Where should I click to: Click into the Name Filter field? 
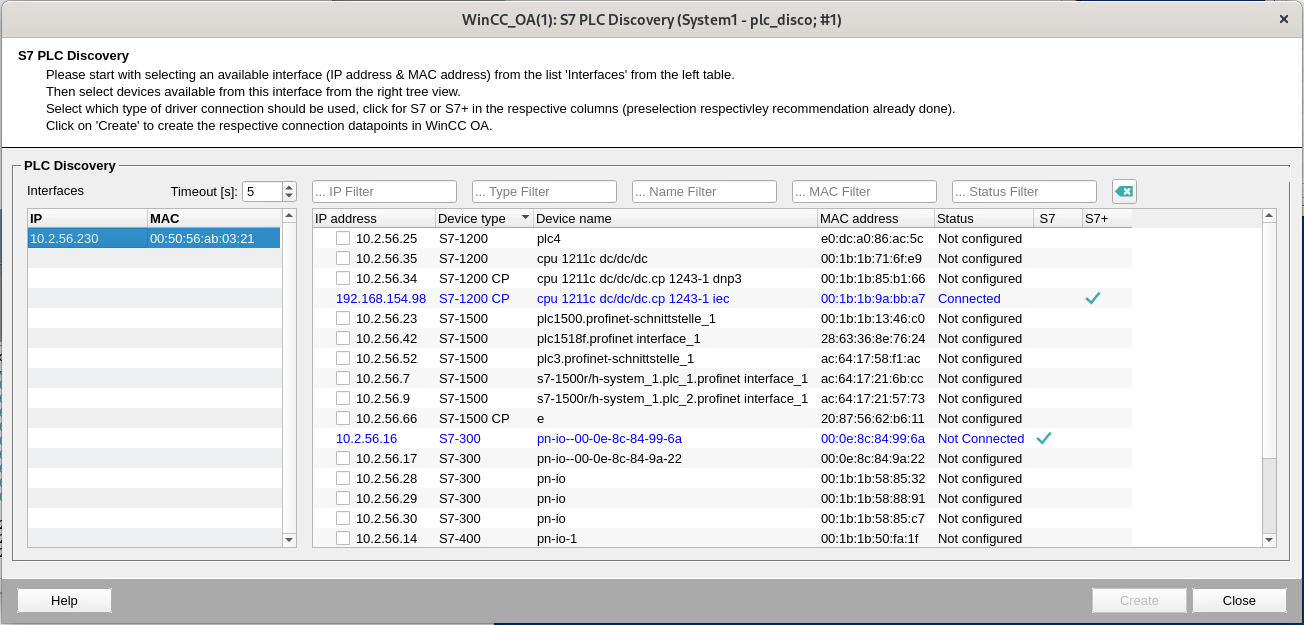pos(704,191)
